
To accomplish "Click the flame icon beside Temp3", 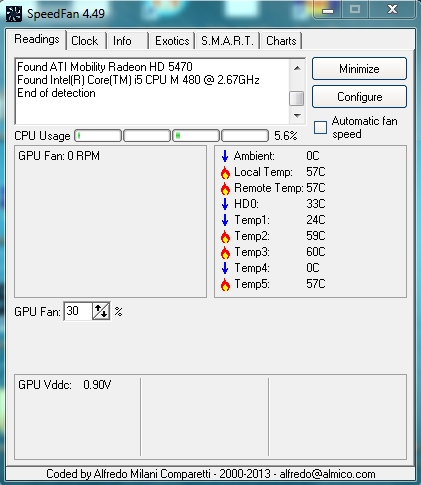I will (225, 252).
